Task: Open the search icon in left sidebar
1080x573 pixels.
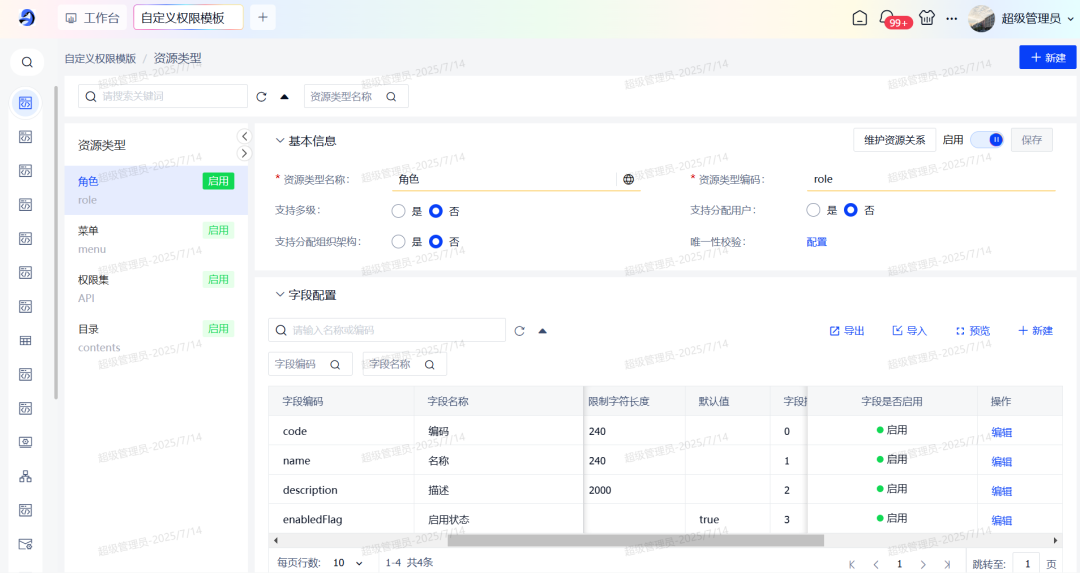Action: click(27, 62)
